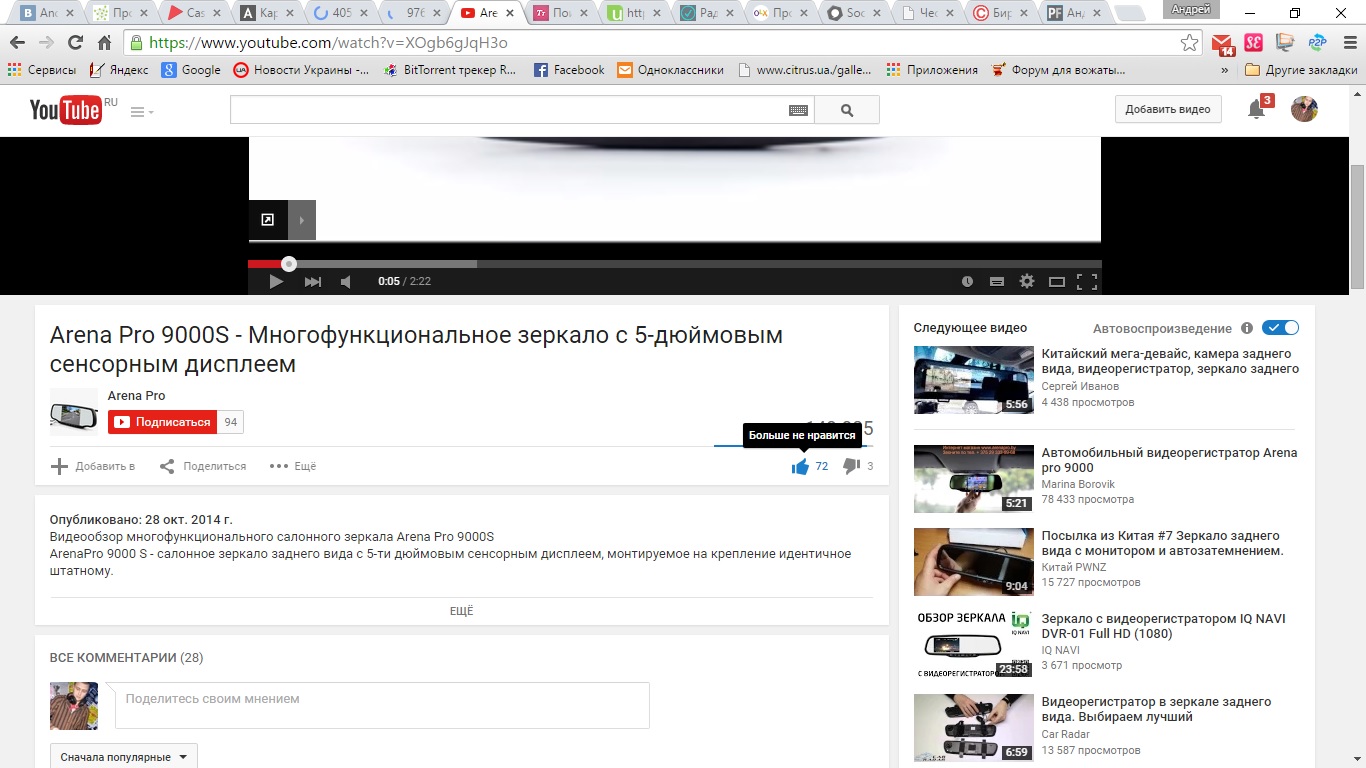The image size is (1366, 768).
Task: Bookmark page with the star icon
Action: click(x=1189, y=43)
